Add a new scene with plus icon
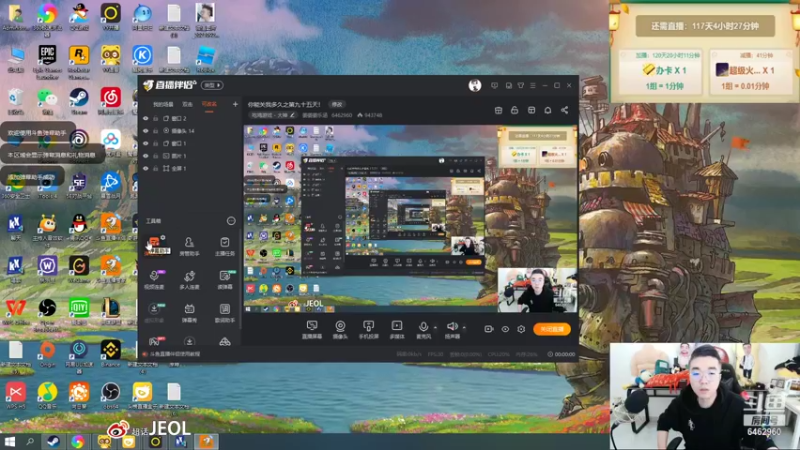The width and height of the screenshot is (800, 450). [235, 104]
